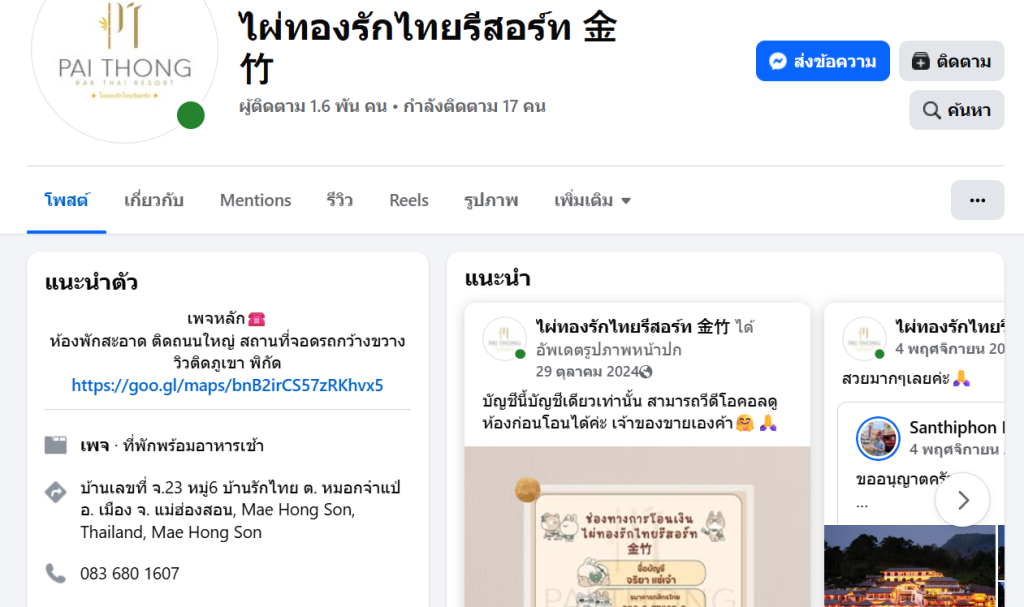Open the bank transfer channel post image
The image size is (1024, 607).
[637, 527]
